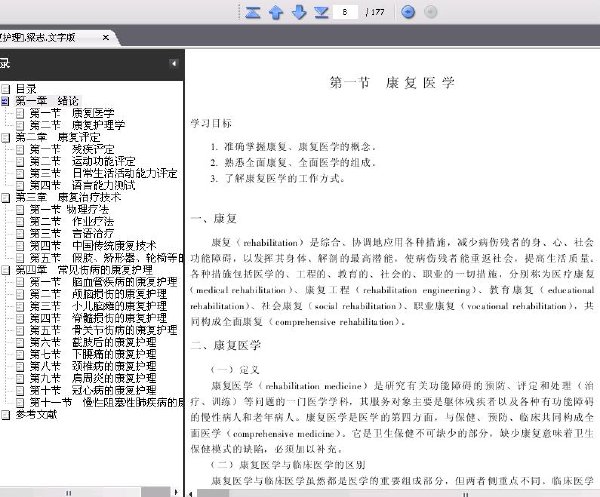Open bookmark 脊髓损伤的康复护理
Screen dimensions: 600x497
pyautogui.click(x=119, y=318)
